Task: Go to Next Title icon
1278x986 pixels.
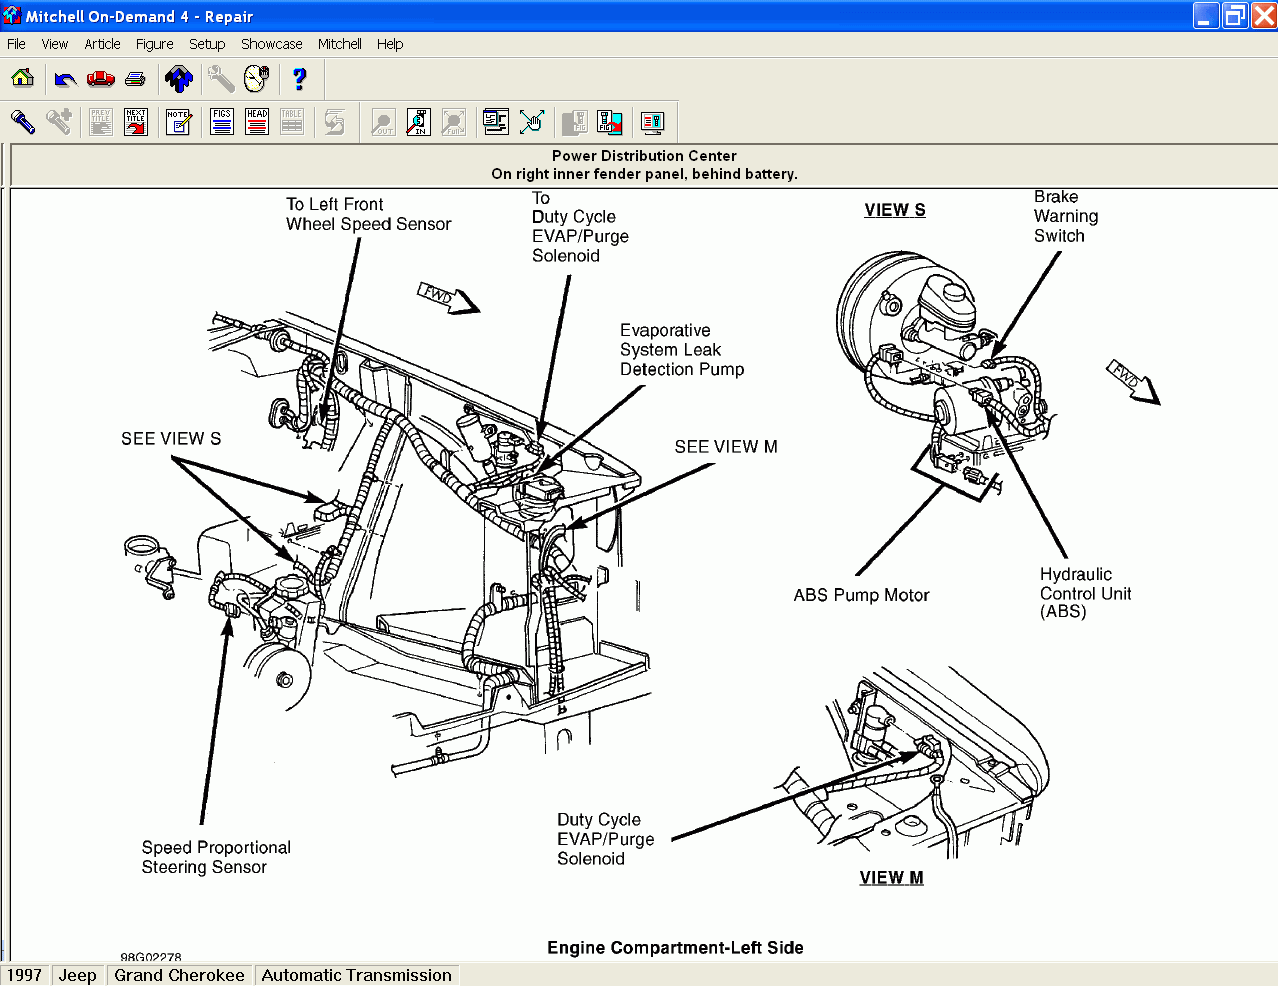Action: 136,122
